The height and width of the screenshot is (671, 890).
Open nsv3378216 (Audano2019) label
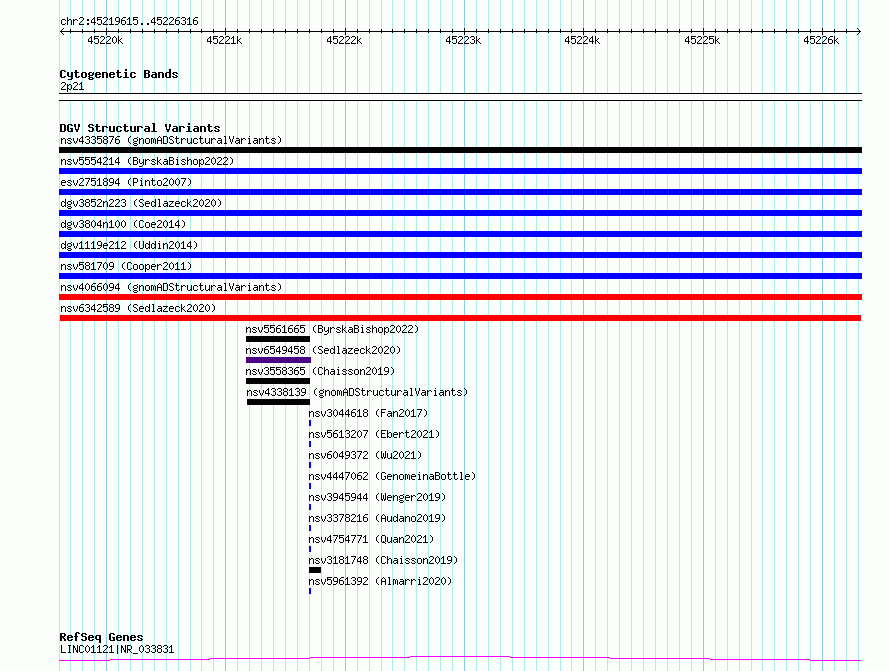pos(377,518)
